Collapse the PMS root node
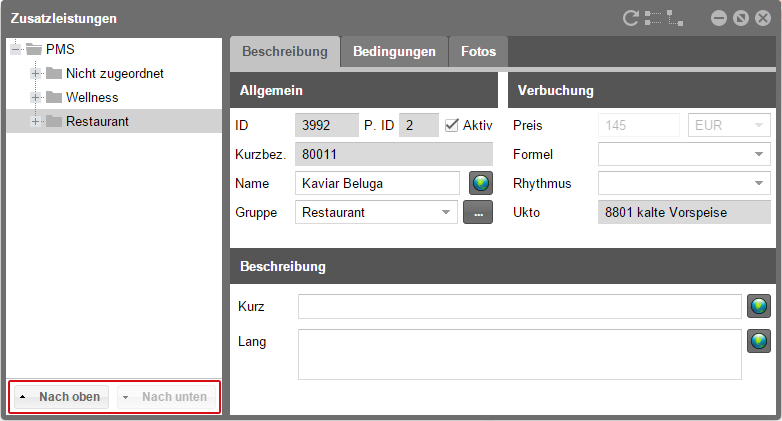 click(x=15, y=50)
